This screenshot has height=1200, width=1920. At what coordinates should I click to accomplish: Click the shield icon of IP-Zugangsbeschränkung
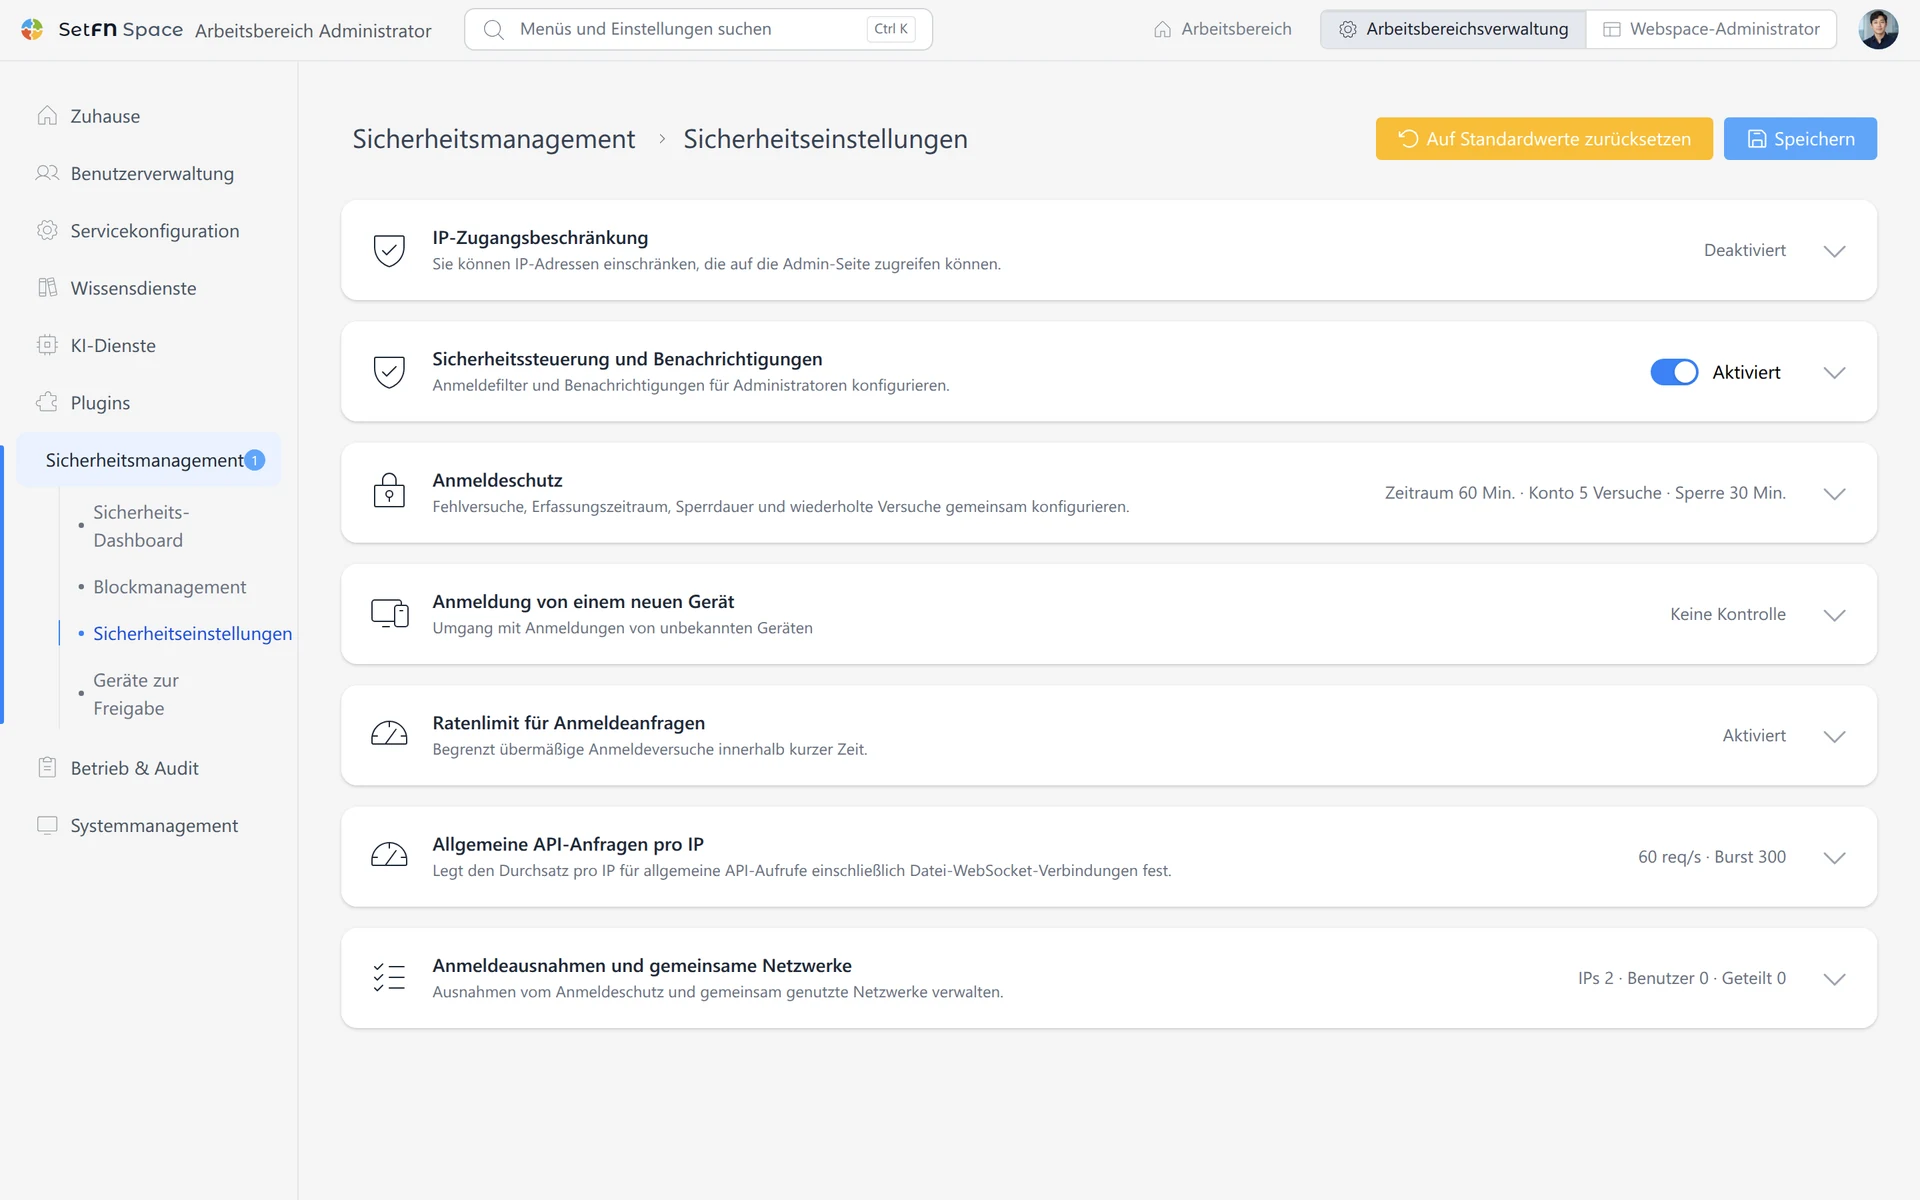click(x=389, y=250)
